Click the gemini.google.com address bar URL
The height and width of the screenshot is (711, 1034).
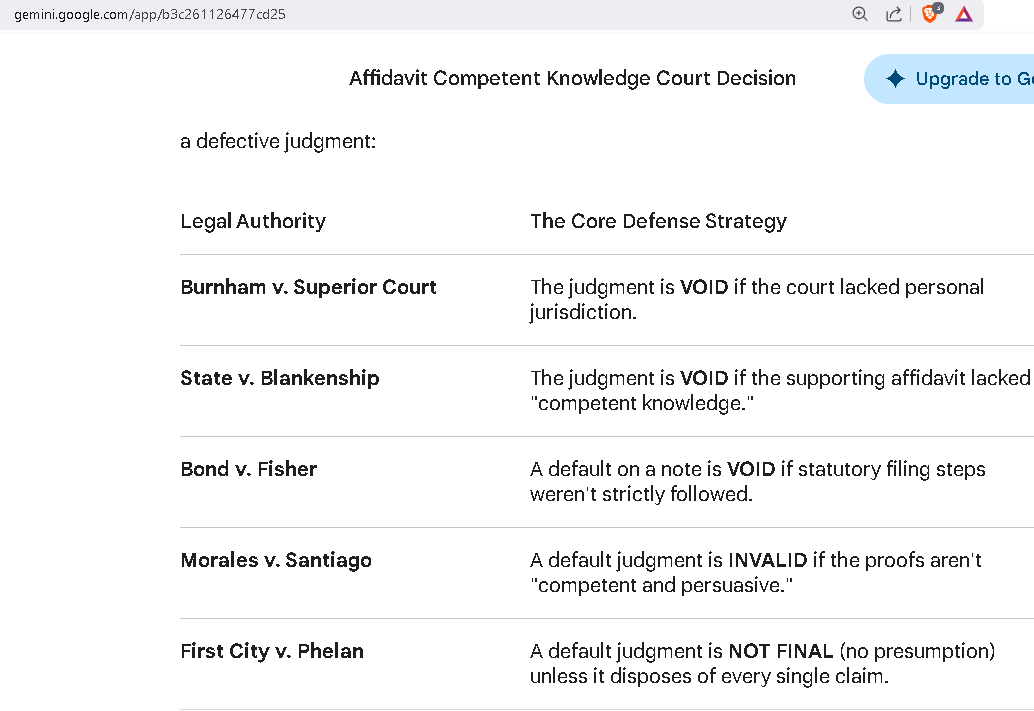point(150,14)
